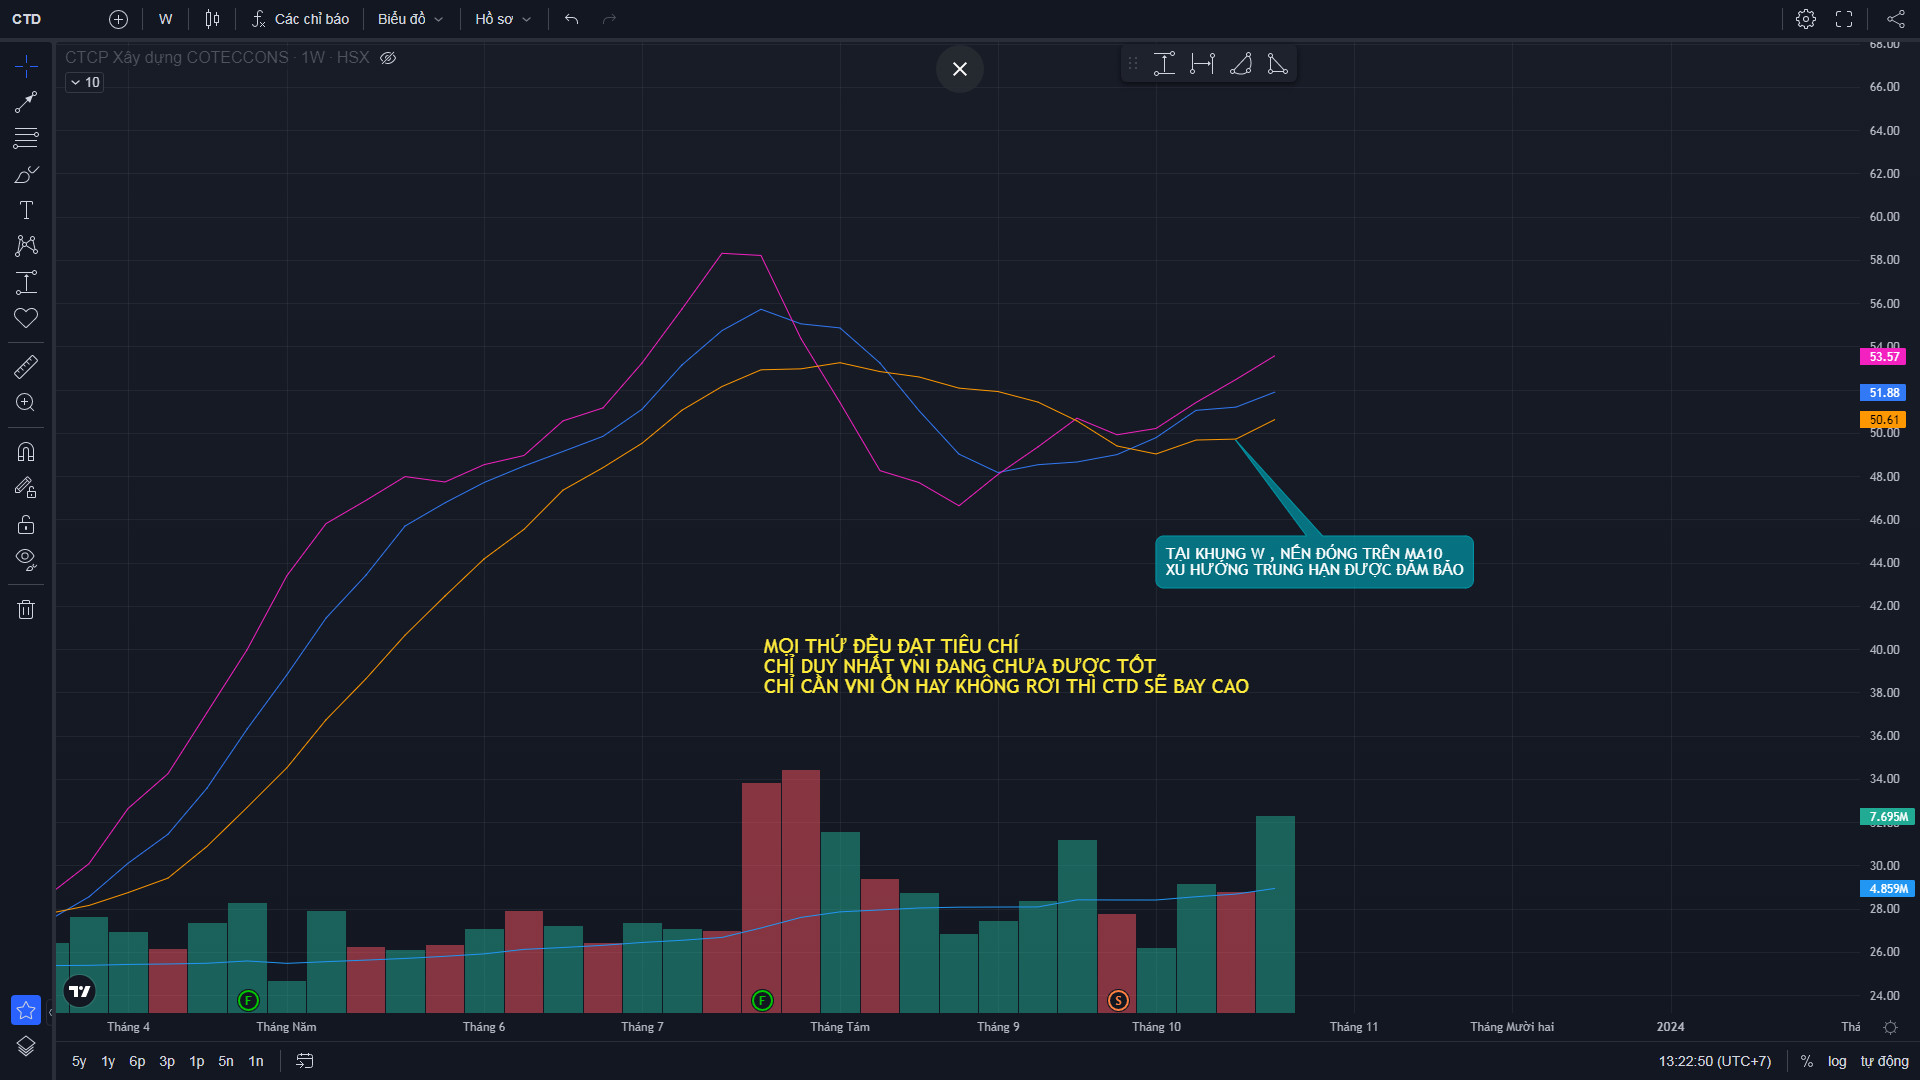
Task: Open the Biểu đồ dropdown
Action: [410, 19]
